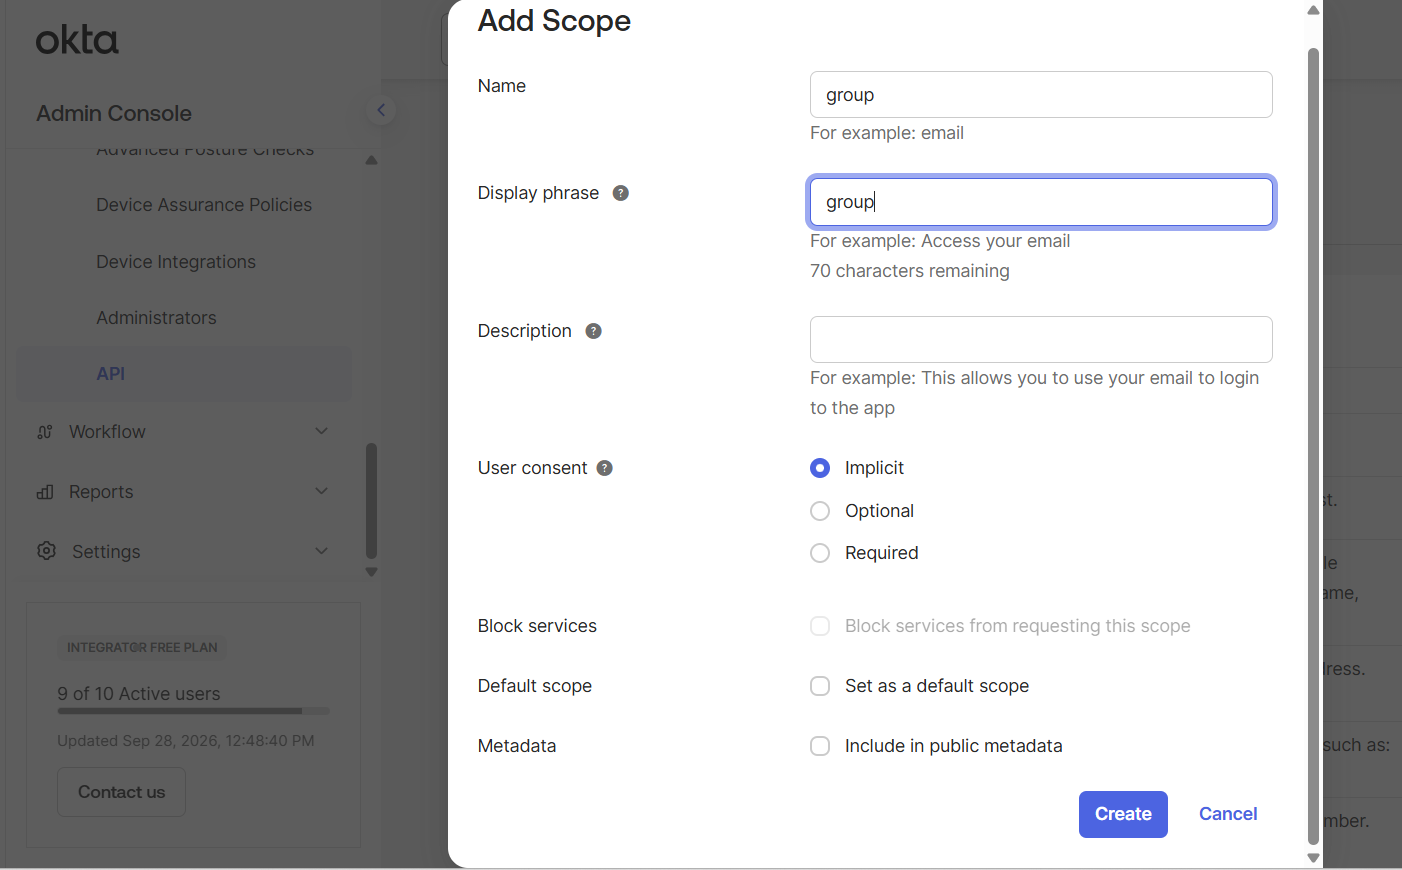Select the API menu item
The image size is (1402, 870).
click(x=185, y=374)
